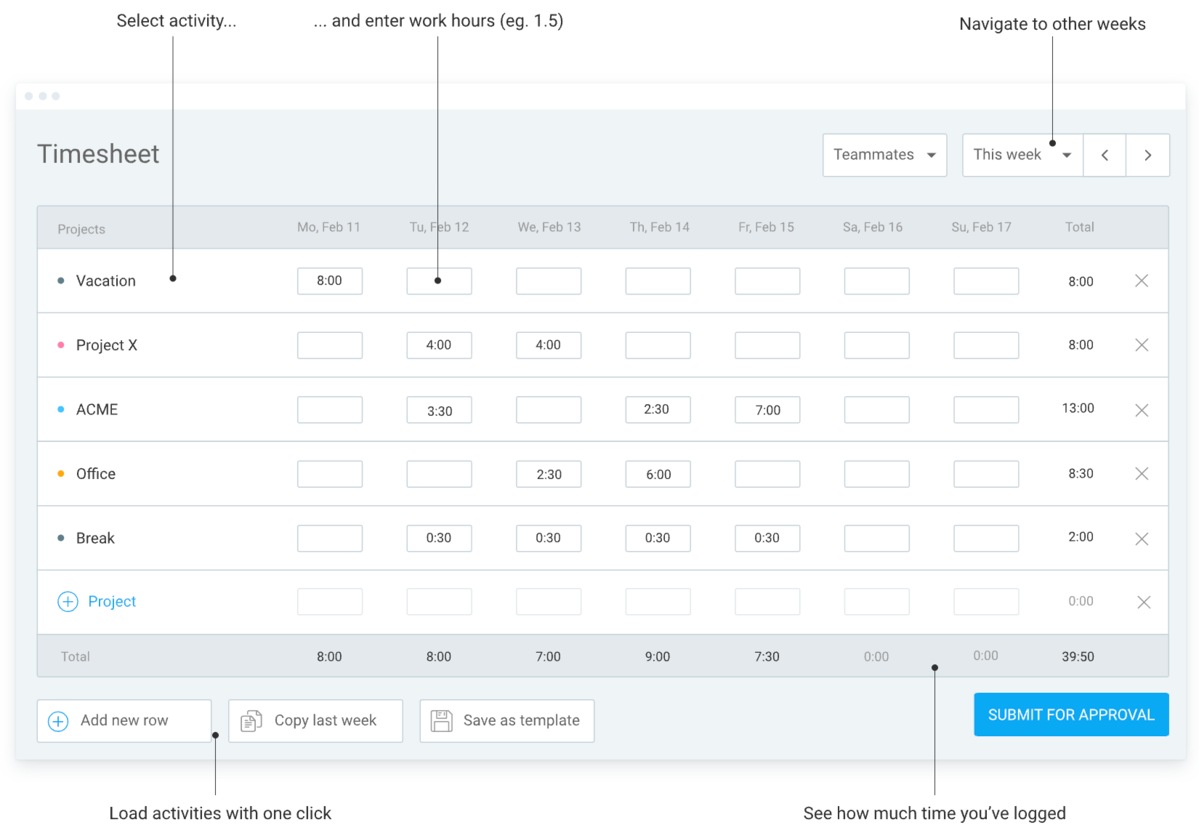
Task: Click the Add Project plus icon
Action: [68, 601]
